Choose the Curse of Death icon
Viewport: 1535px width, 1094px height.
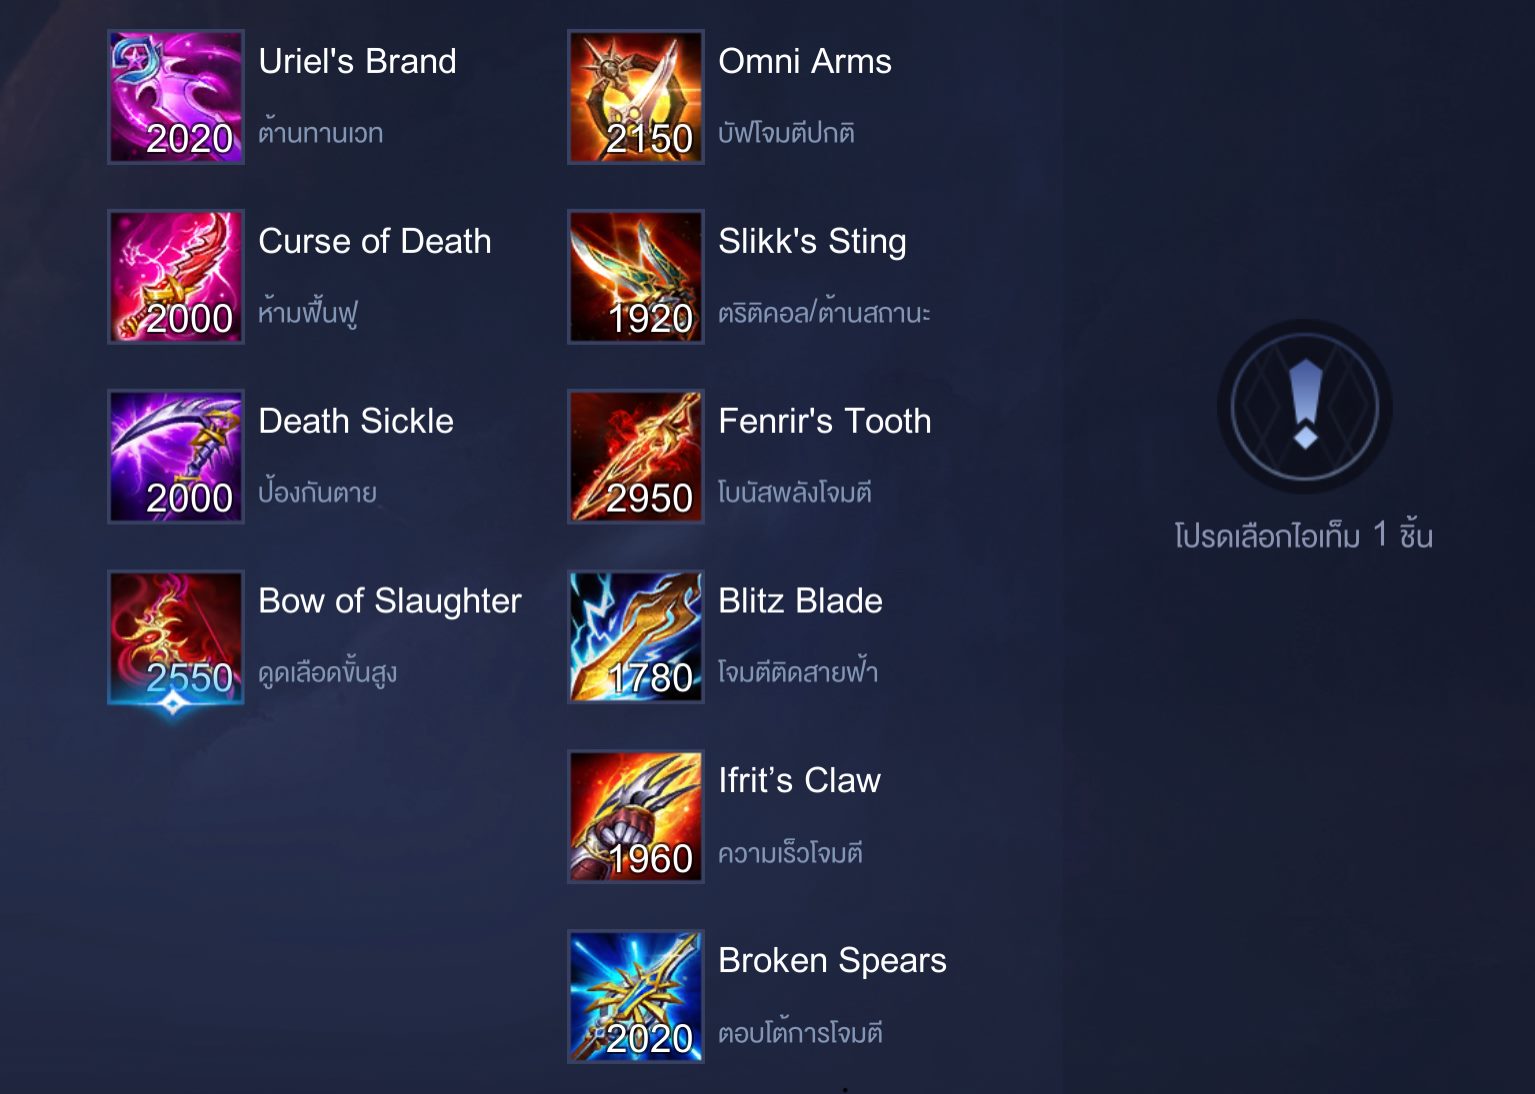[176, 277]
